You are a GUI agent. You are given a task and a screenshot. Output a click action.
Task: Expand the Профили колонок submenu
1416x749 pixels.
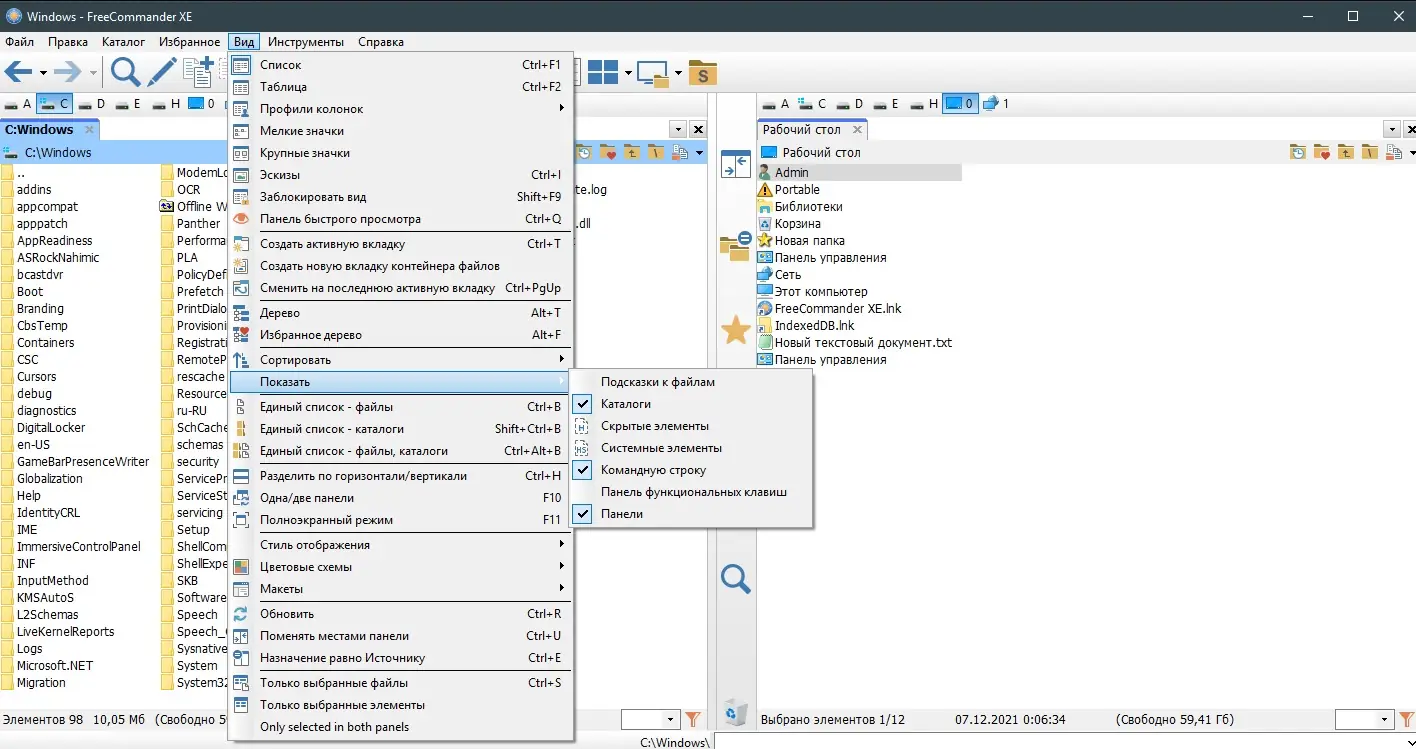[400, 109]
